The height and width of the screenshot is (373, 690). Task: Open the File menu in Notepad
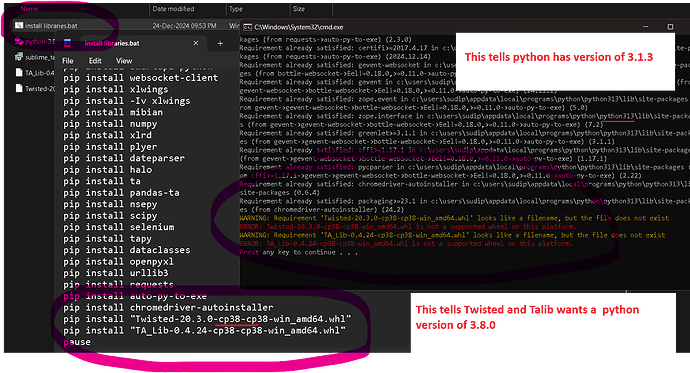tap(68, 61)
